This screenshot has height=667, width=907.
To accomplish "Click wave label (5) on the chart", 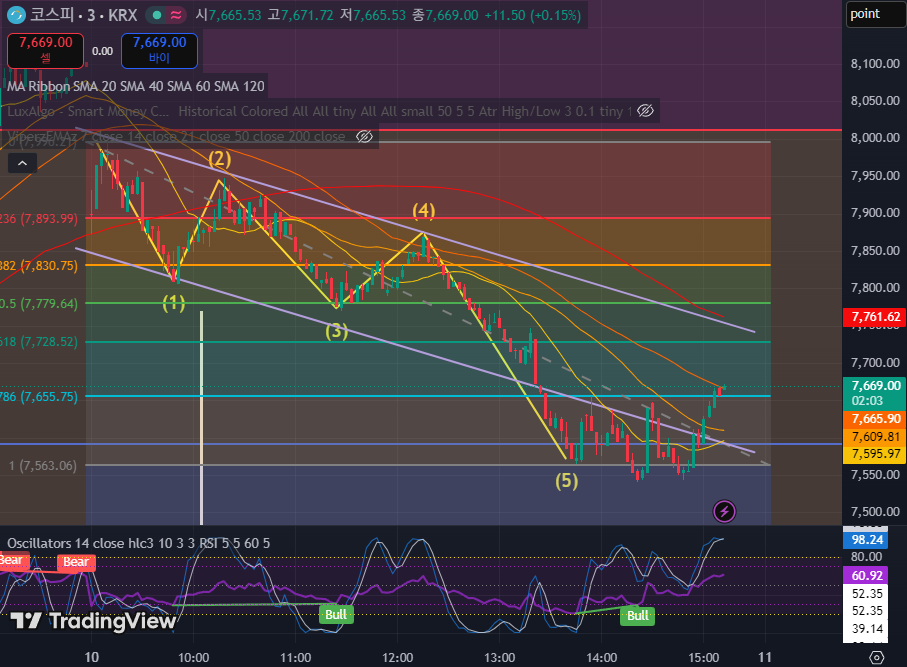I will (x=566, y=481).
